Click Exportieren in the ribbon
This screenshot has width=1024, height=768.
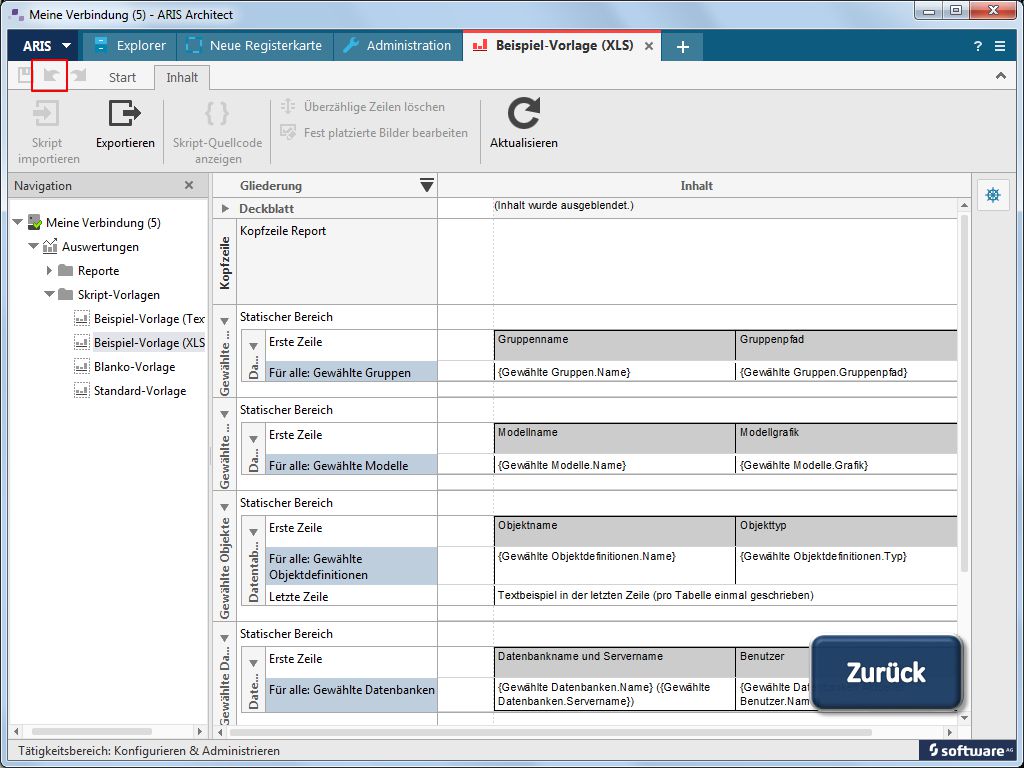(125, 125)
